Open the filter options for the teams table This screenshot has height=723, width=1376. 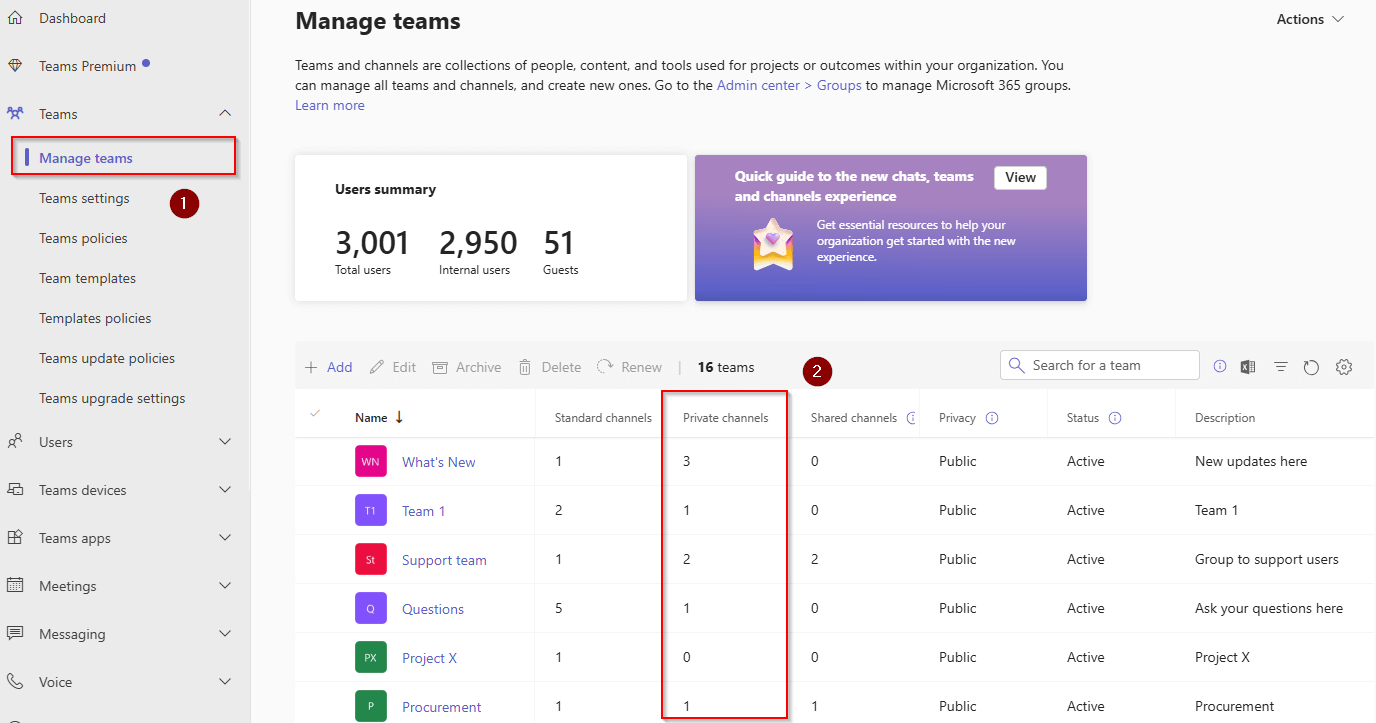[x=1280, y=366]
